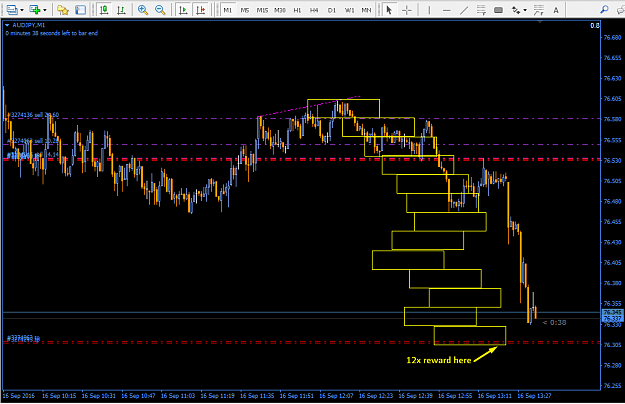
Task: Select the MN monthly timeframe
Action: point(366,10)
